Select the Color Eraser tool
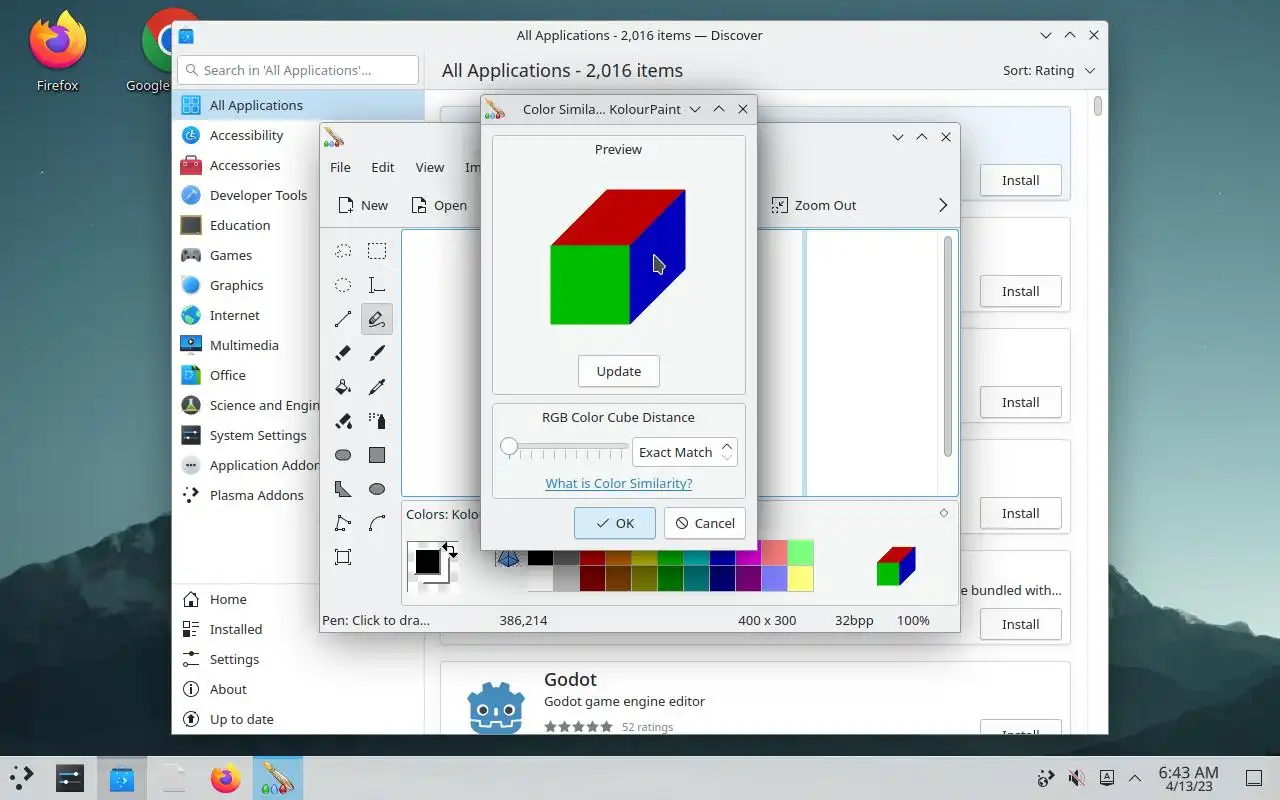The width and height of the screenshot is (1280, 800). (343, 421)
